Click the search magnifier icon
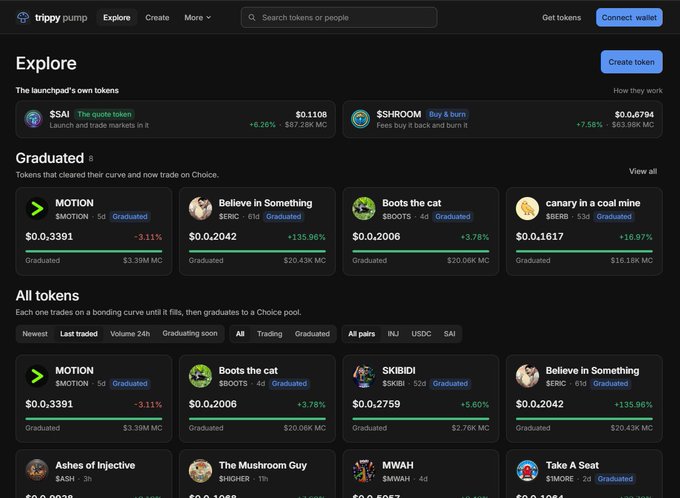This screenshot has width=680, height=498. (x=252, y=17)
